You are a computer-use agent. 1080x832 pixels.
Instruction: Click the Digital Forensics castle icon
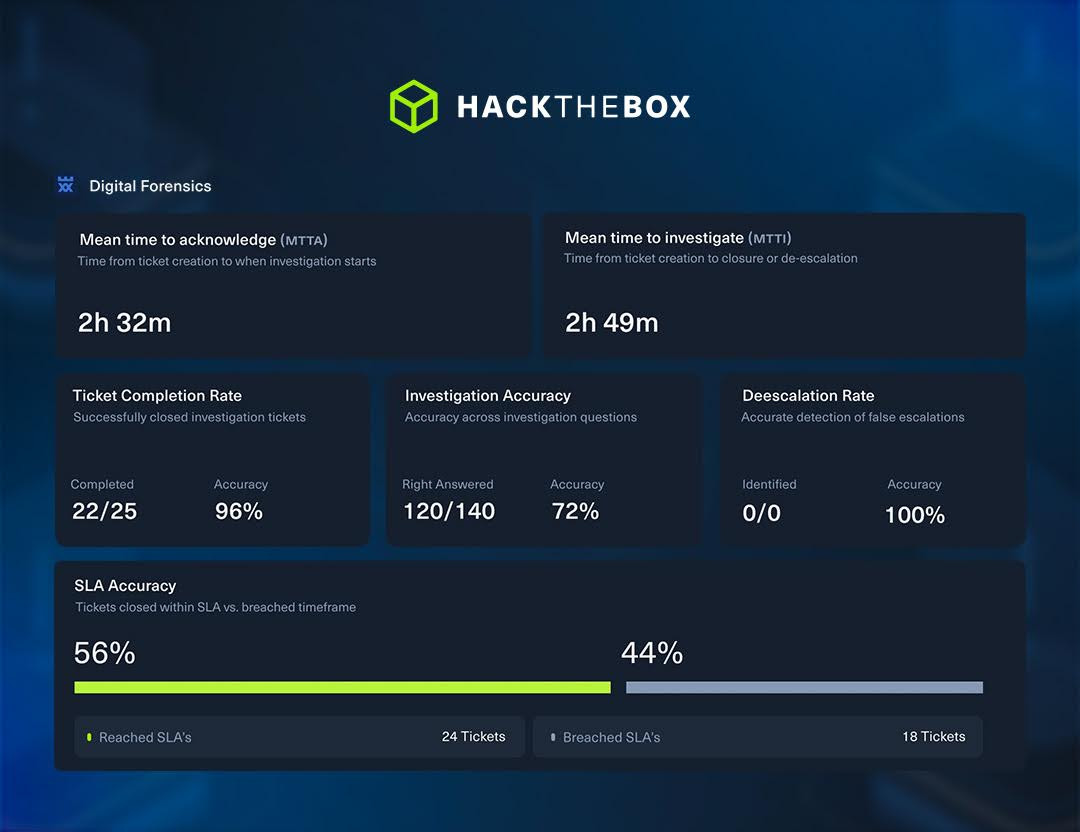[x=66, y=185]
